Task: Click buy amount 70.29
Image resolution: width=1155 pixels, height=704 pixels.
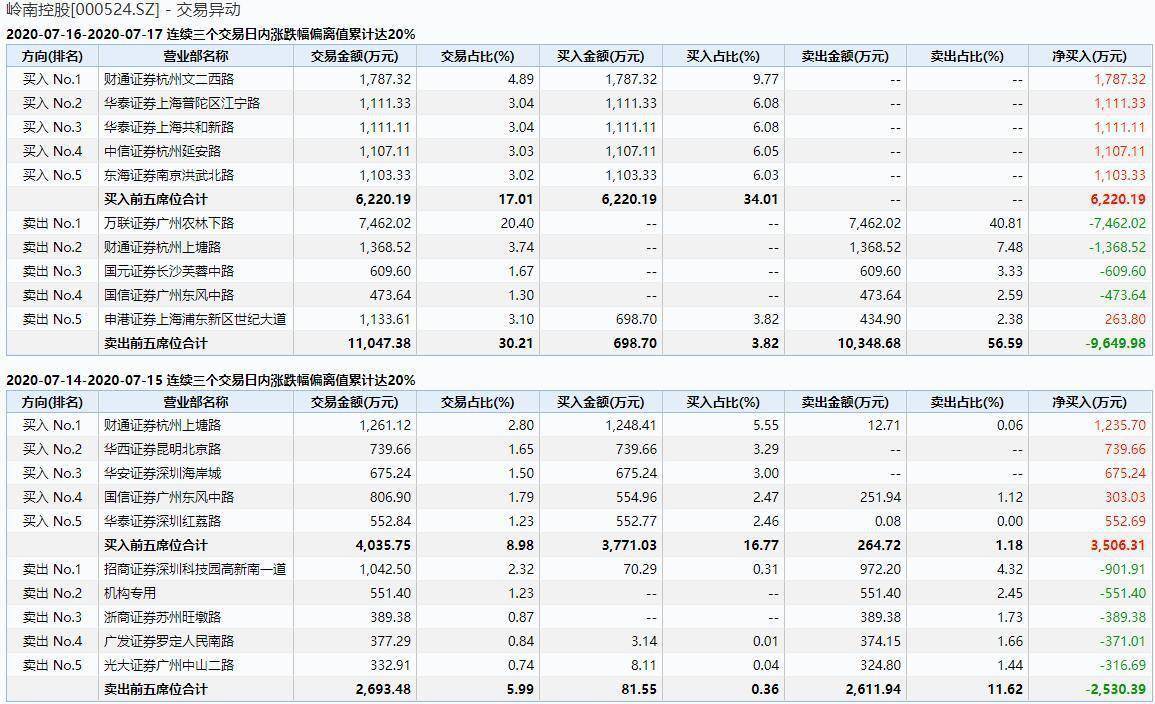Action: [x=639, y=569]
